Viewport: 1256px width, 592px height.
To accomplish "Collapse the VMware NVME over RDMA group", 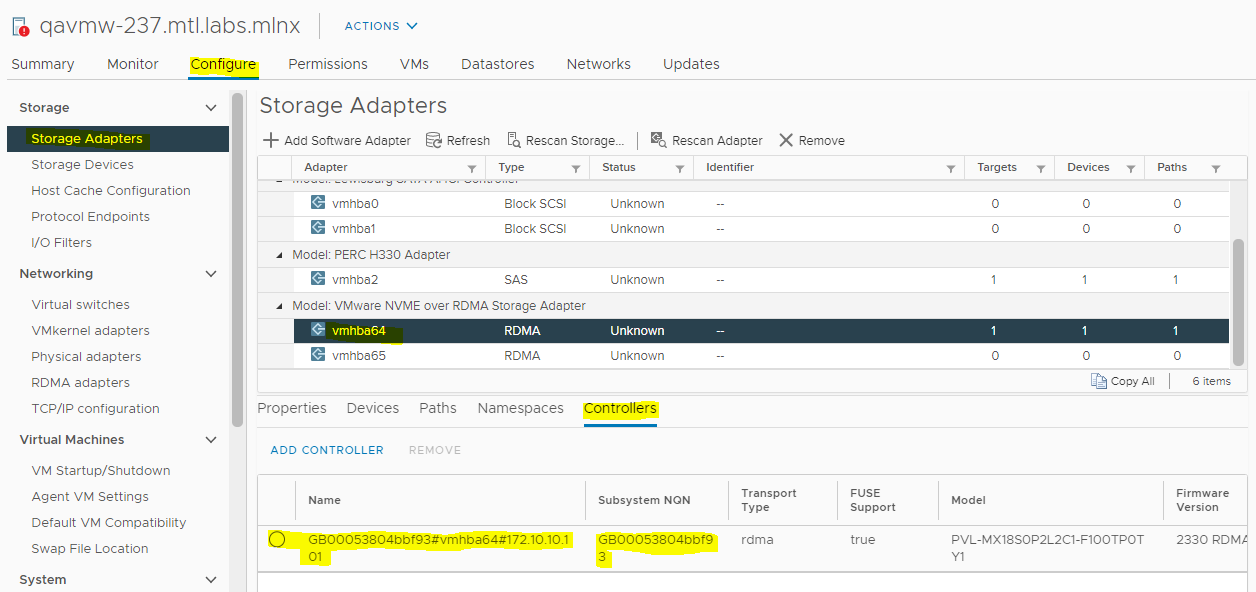I will [280, 306].
